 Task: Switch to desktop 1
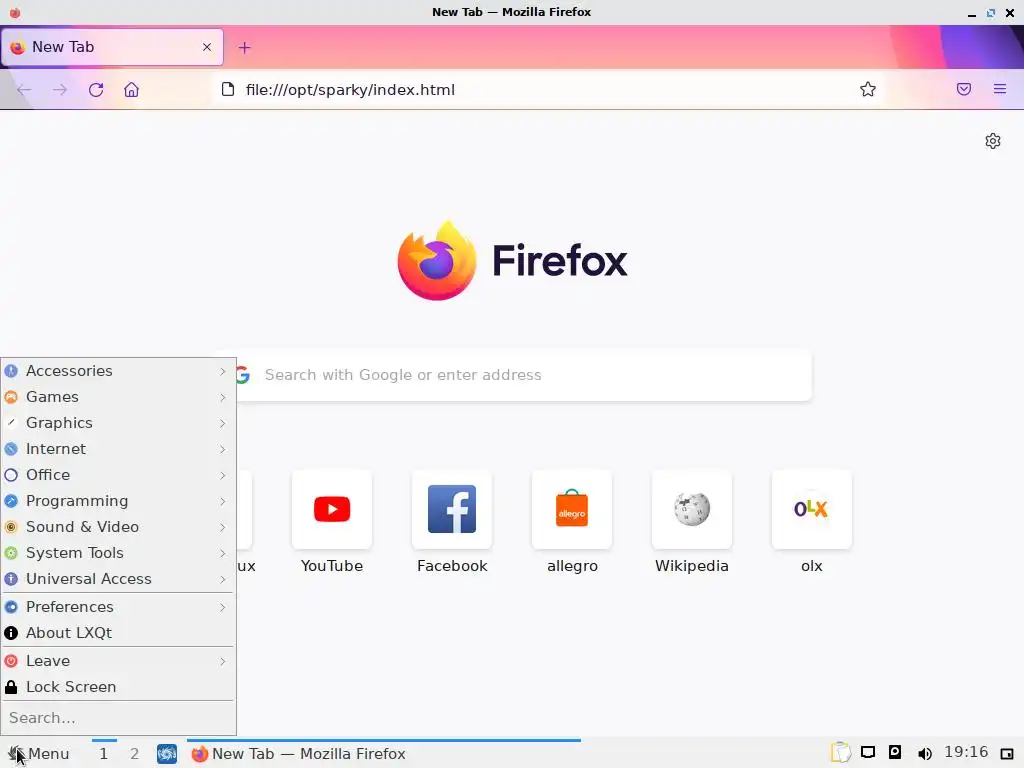coord(103,754)
